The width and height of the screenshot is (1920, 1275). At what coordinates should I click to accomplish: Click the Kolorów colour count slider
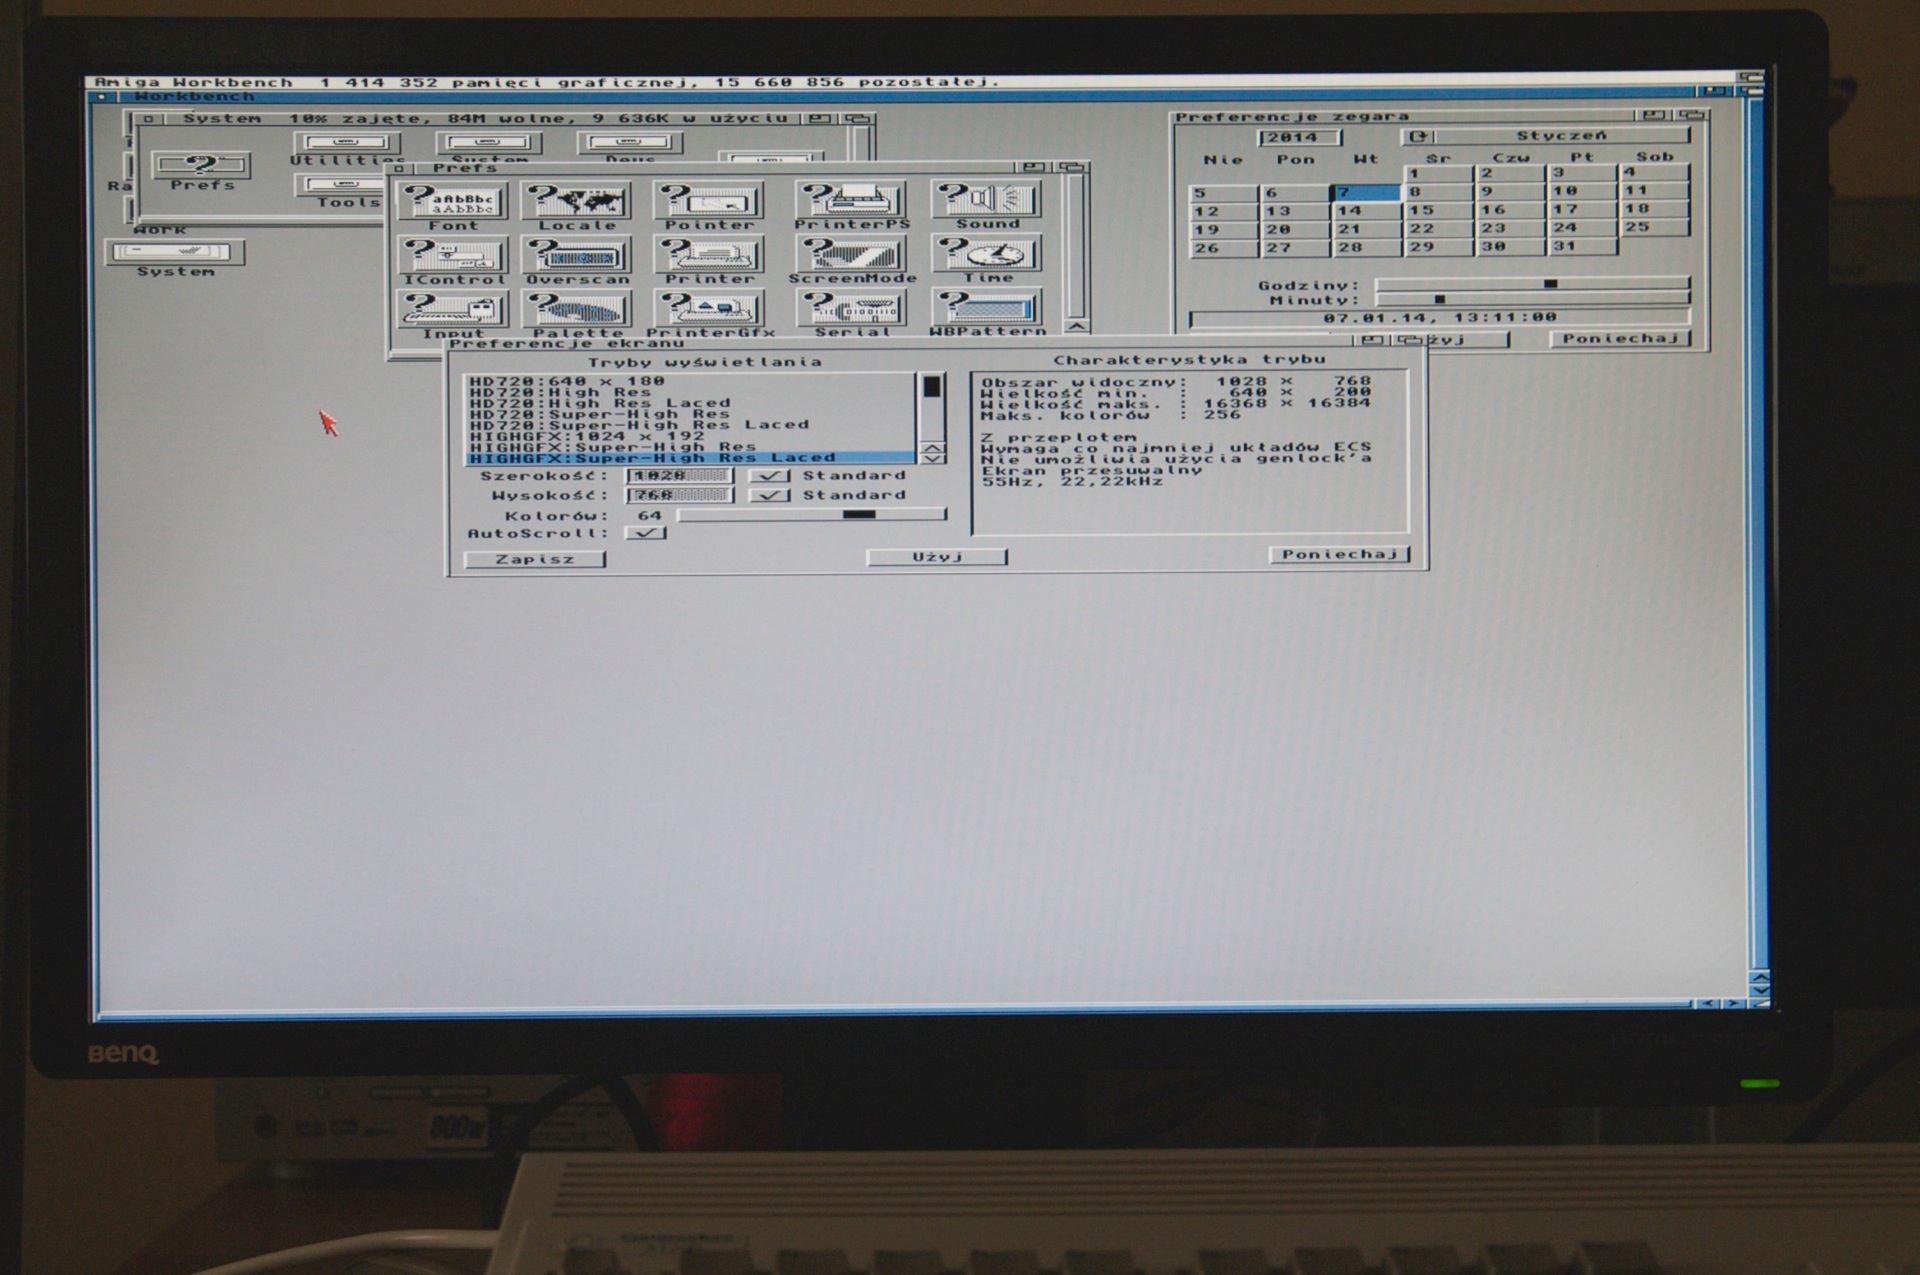pos(811,515)
